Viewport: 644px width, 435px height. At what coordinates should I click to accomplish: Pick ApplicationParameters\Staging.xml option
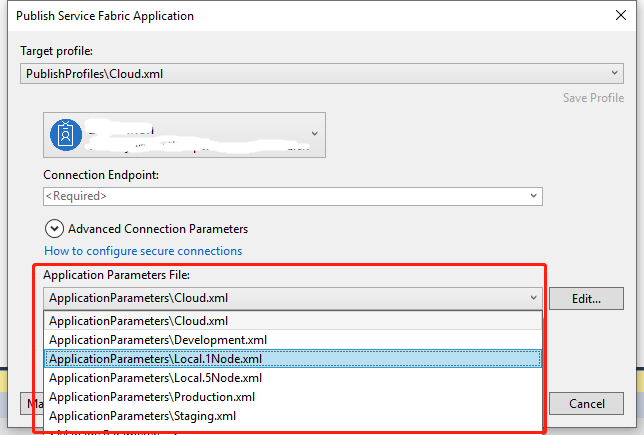[x=292, y=416]
